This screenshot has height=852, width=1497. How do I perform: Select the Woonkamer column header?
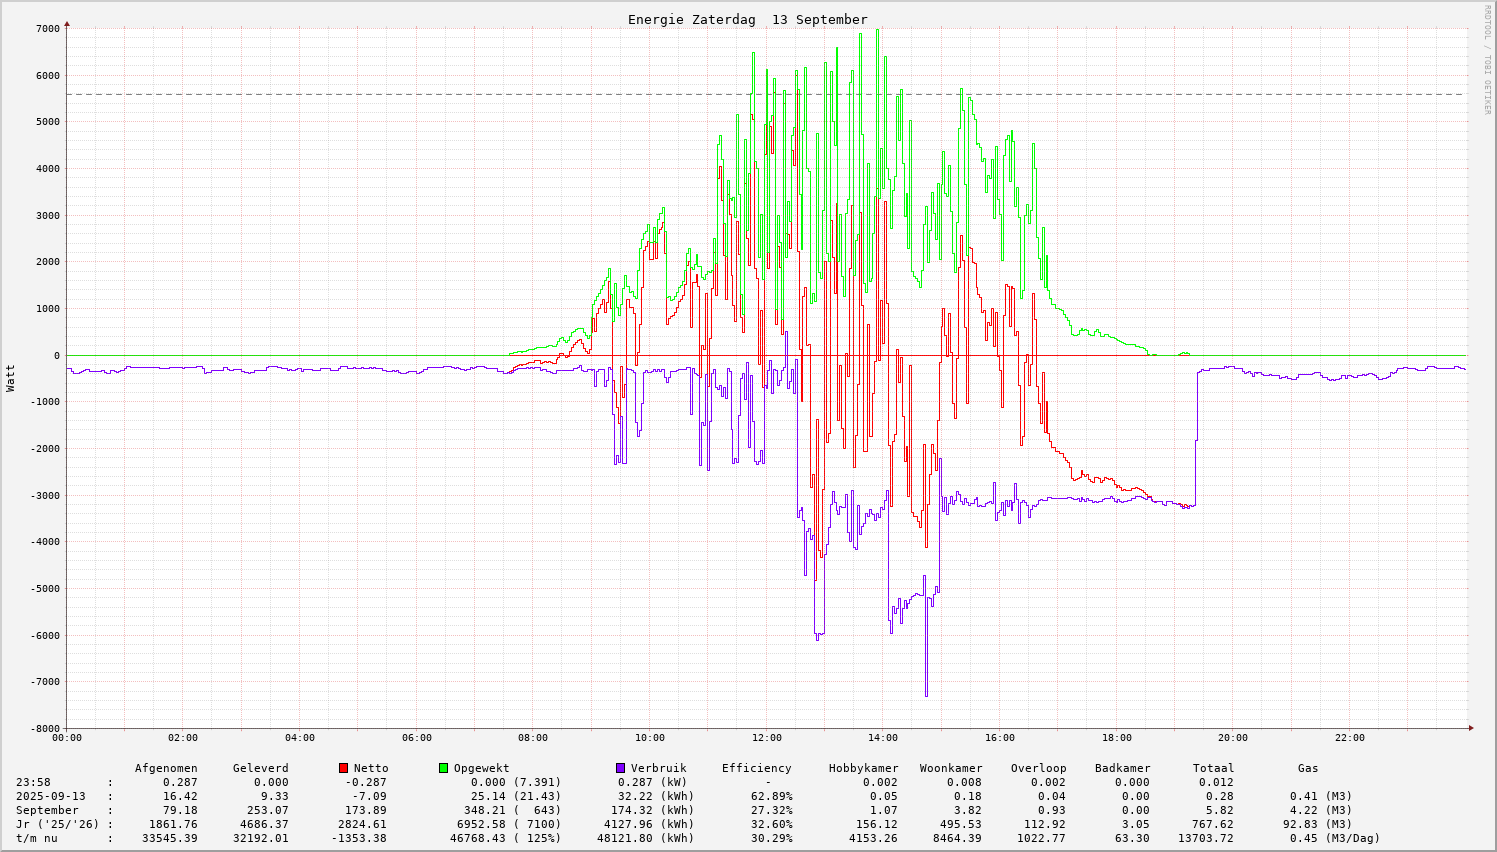(x=951, y=768)
